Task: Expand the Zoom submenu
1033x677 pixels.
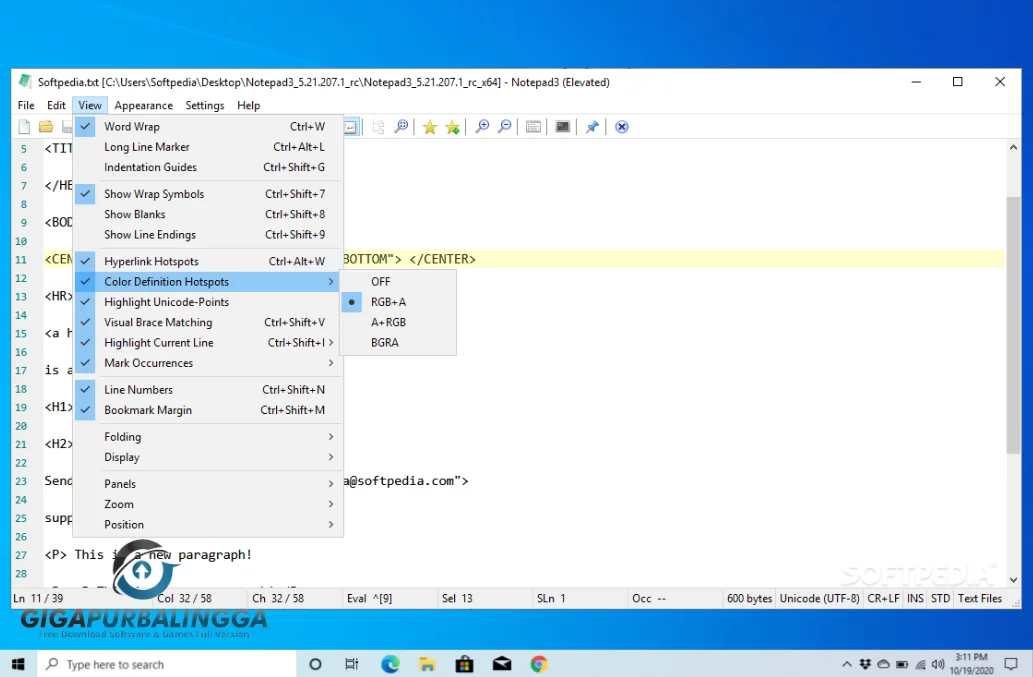Action: tap(118, 504)
